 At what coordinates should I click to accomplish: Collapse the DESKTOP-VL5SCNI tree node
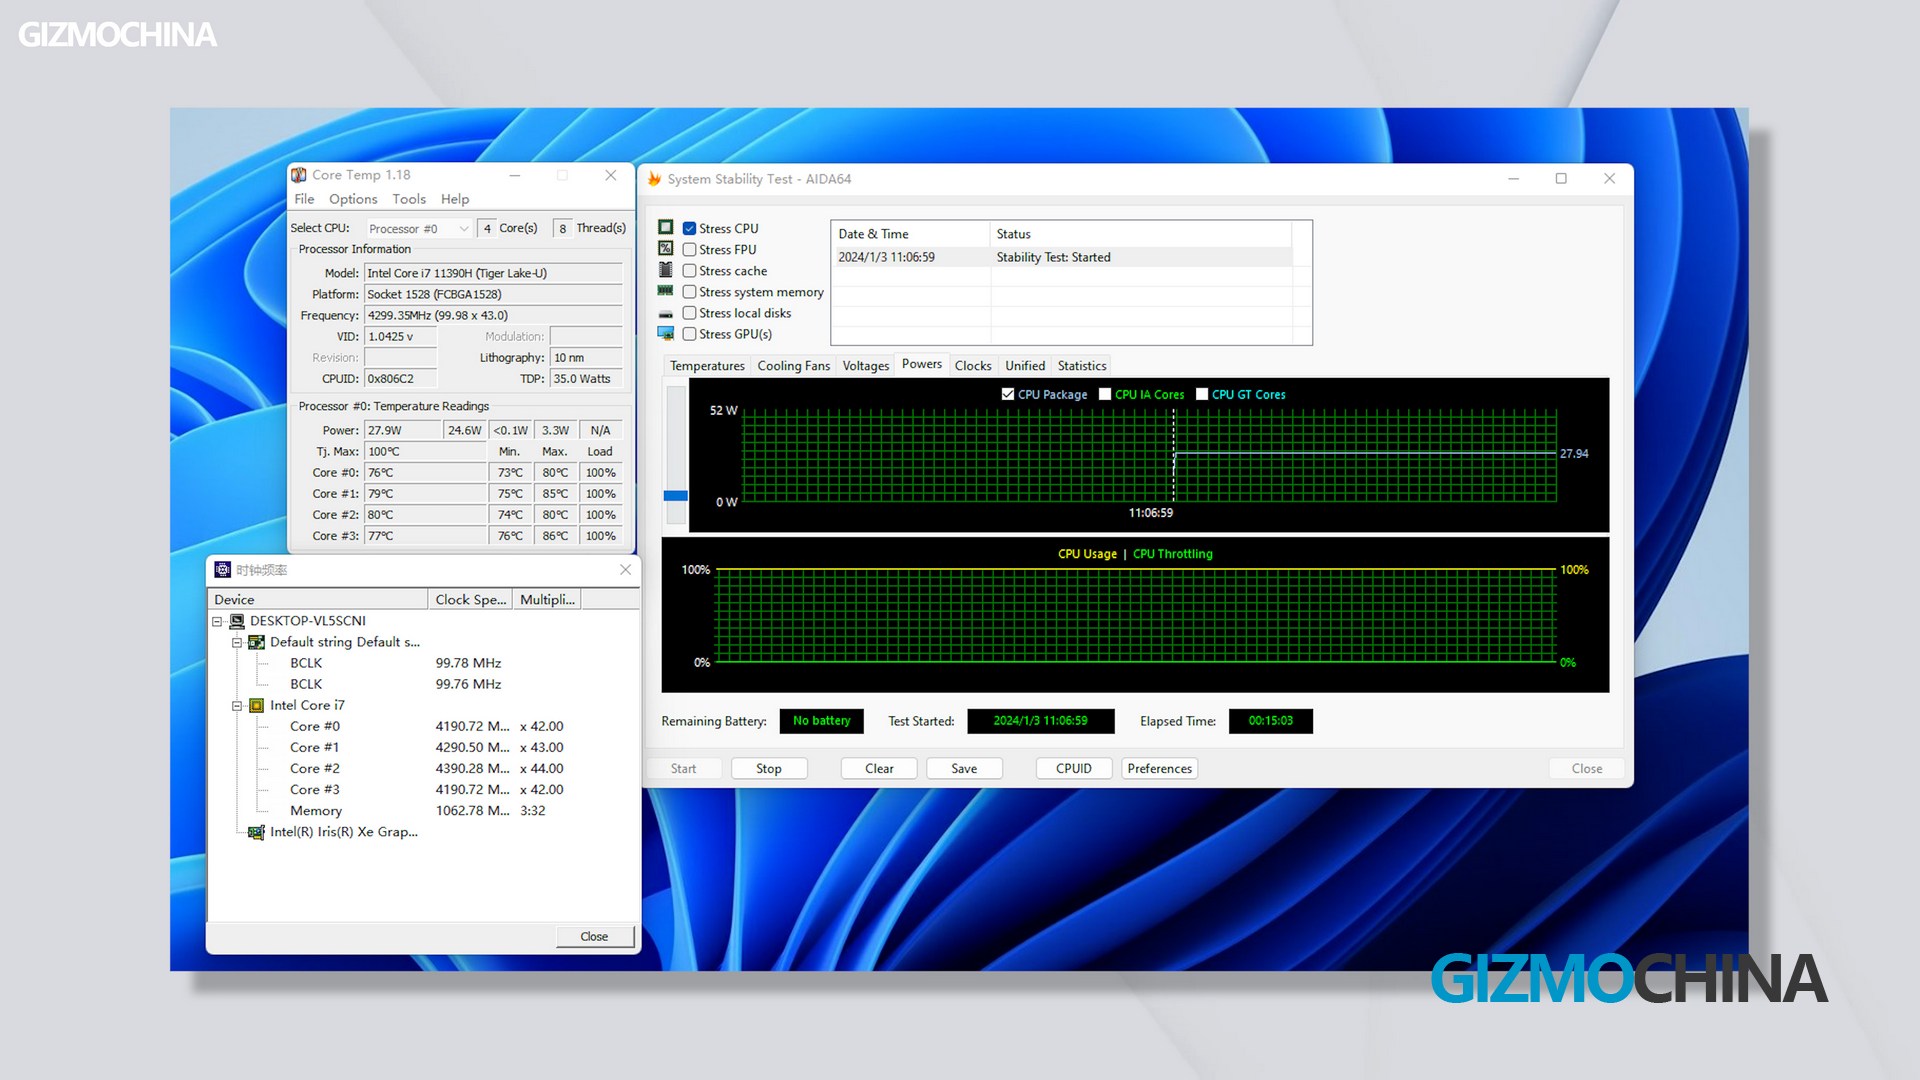[217, 621]
